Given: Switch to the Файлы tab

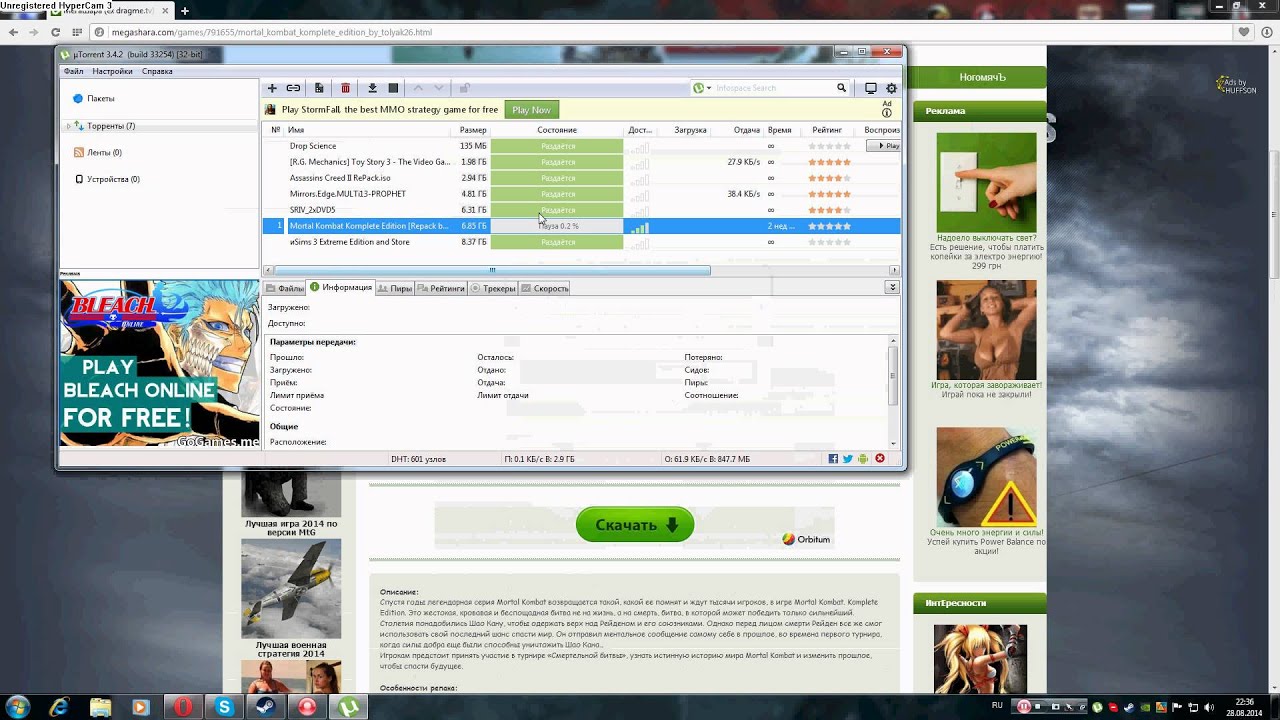Looking at the screenshot, I should [x=284, y=288].
